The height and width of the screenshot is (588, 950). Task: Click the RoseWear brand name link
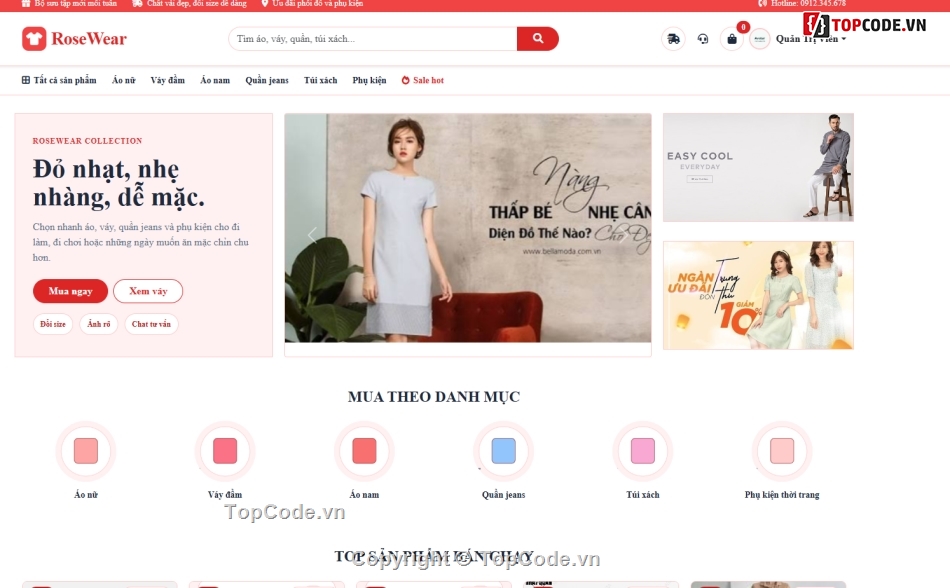point(89,39)
